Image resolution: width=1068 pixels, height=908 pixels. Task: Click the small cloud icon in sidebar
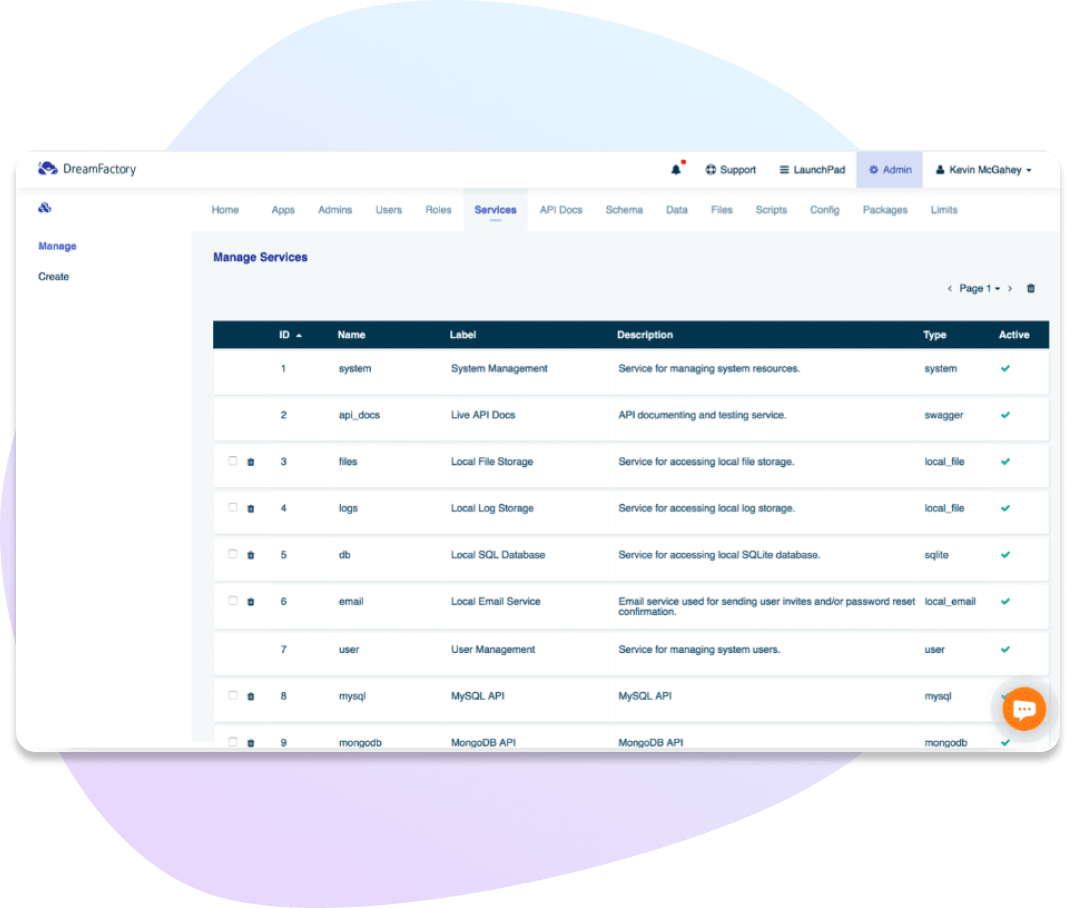click(x=45, y=208)
